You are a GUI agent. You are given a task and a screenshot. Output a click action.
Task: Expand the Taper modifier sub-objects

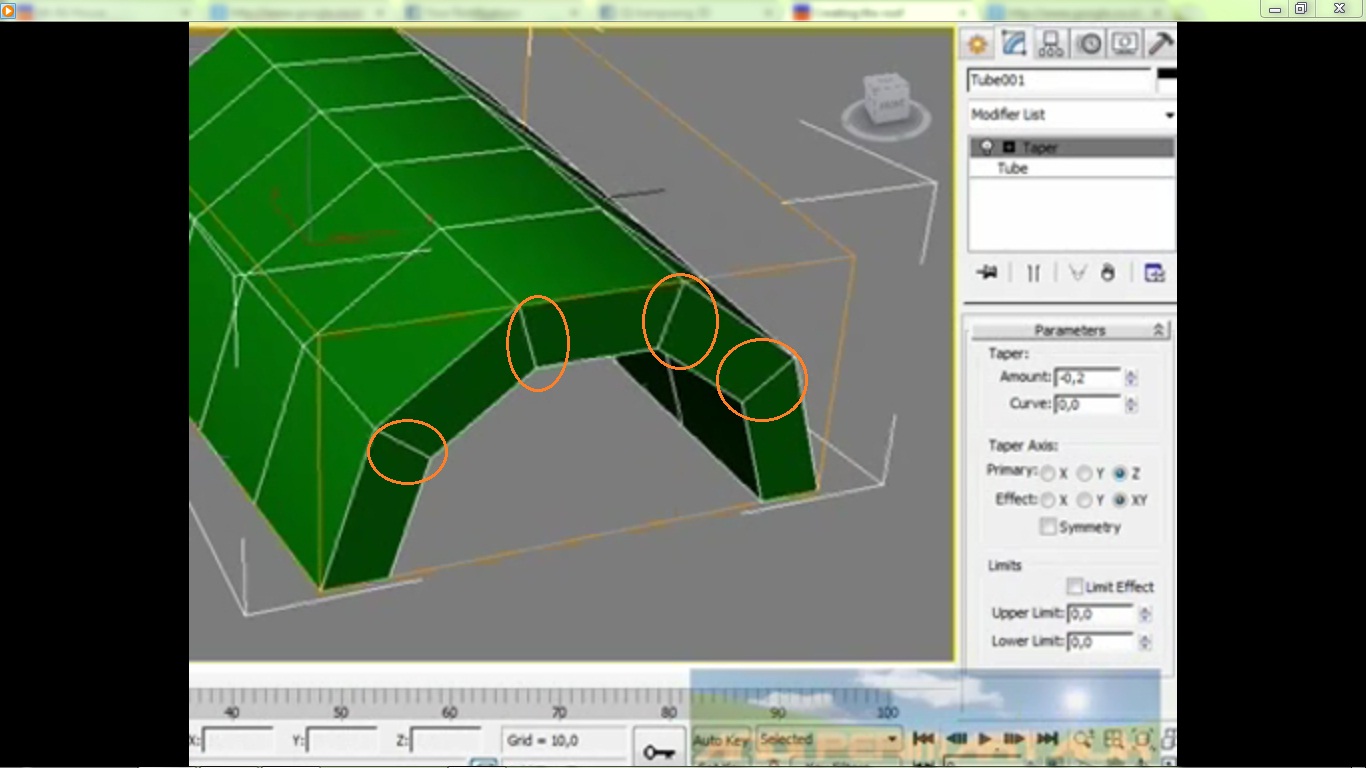[x=1008, y=147]
